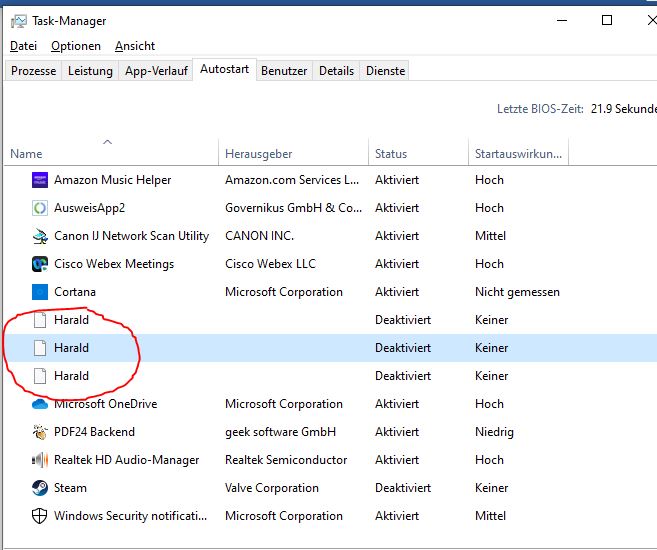Maximize the Task-Manager window
The image size is (657, 550).
click(x=607, y=20)
